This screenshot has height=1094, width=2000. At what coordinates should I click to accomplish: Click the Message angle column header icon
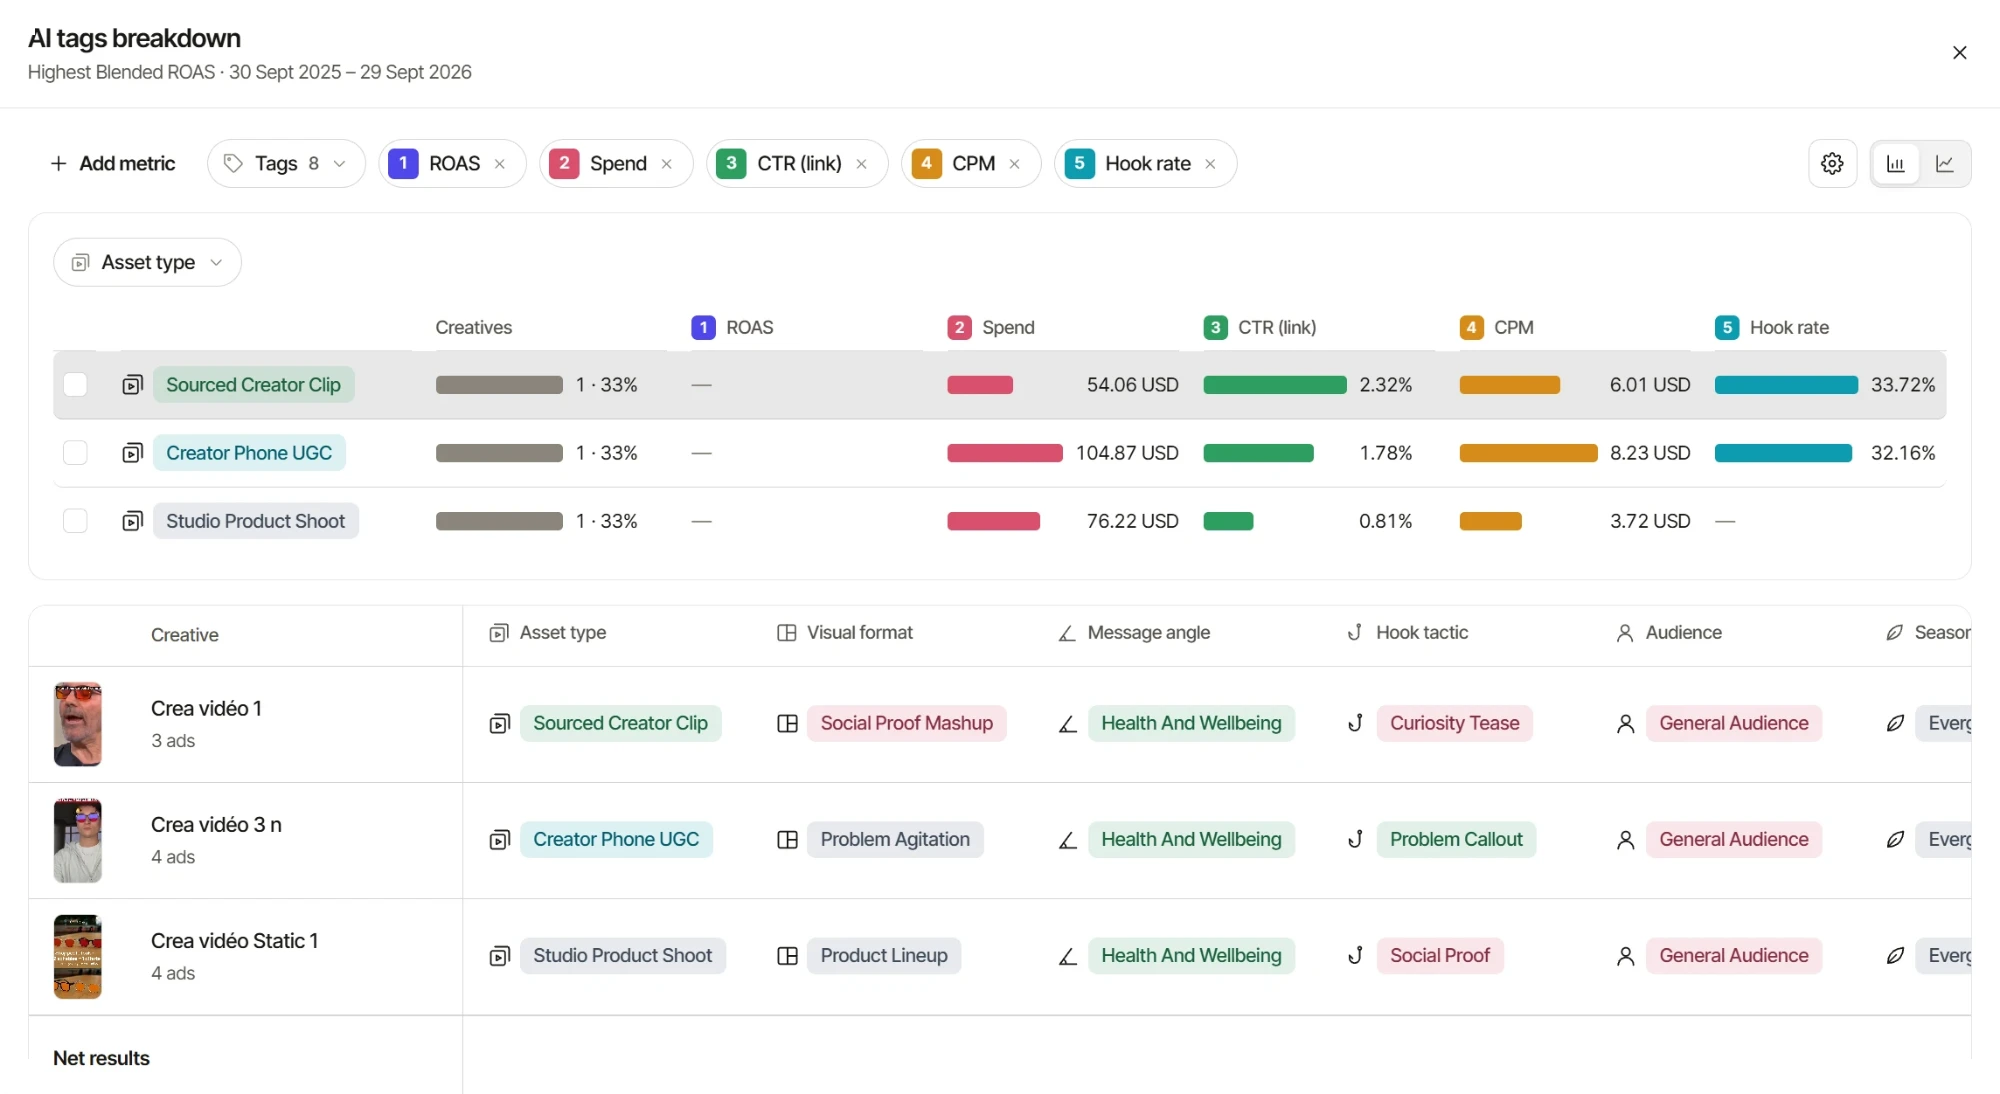pos(1067,633)
